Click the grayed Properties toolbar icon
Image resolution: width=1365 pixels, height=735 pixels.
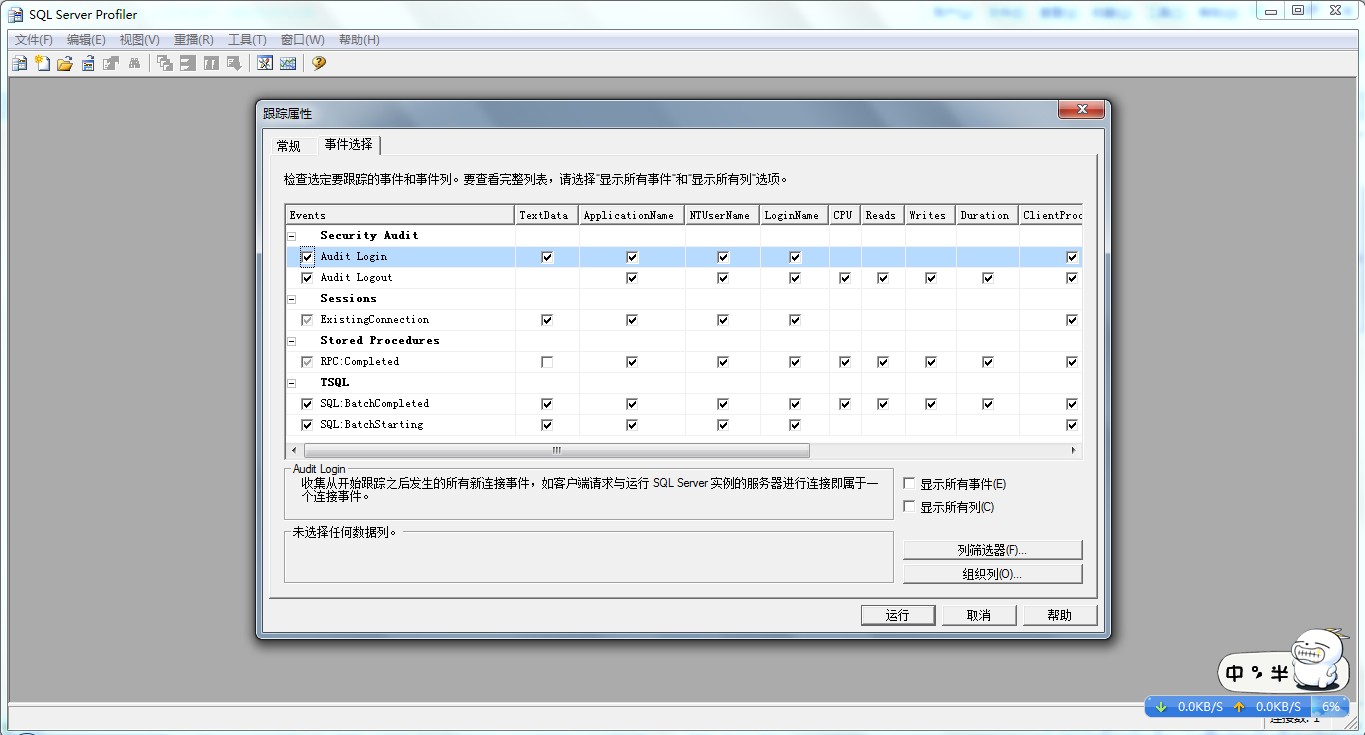[x=111, y=63]
